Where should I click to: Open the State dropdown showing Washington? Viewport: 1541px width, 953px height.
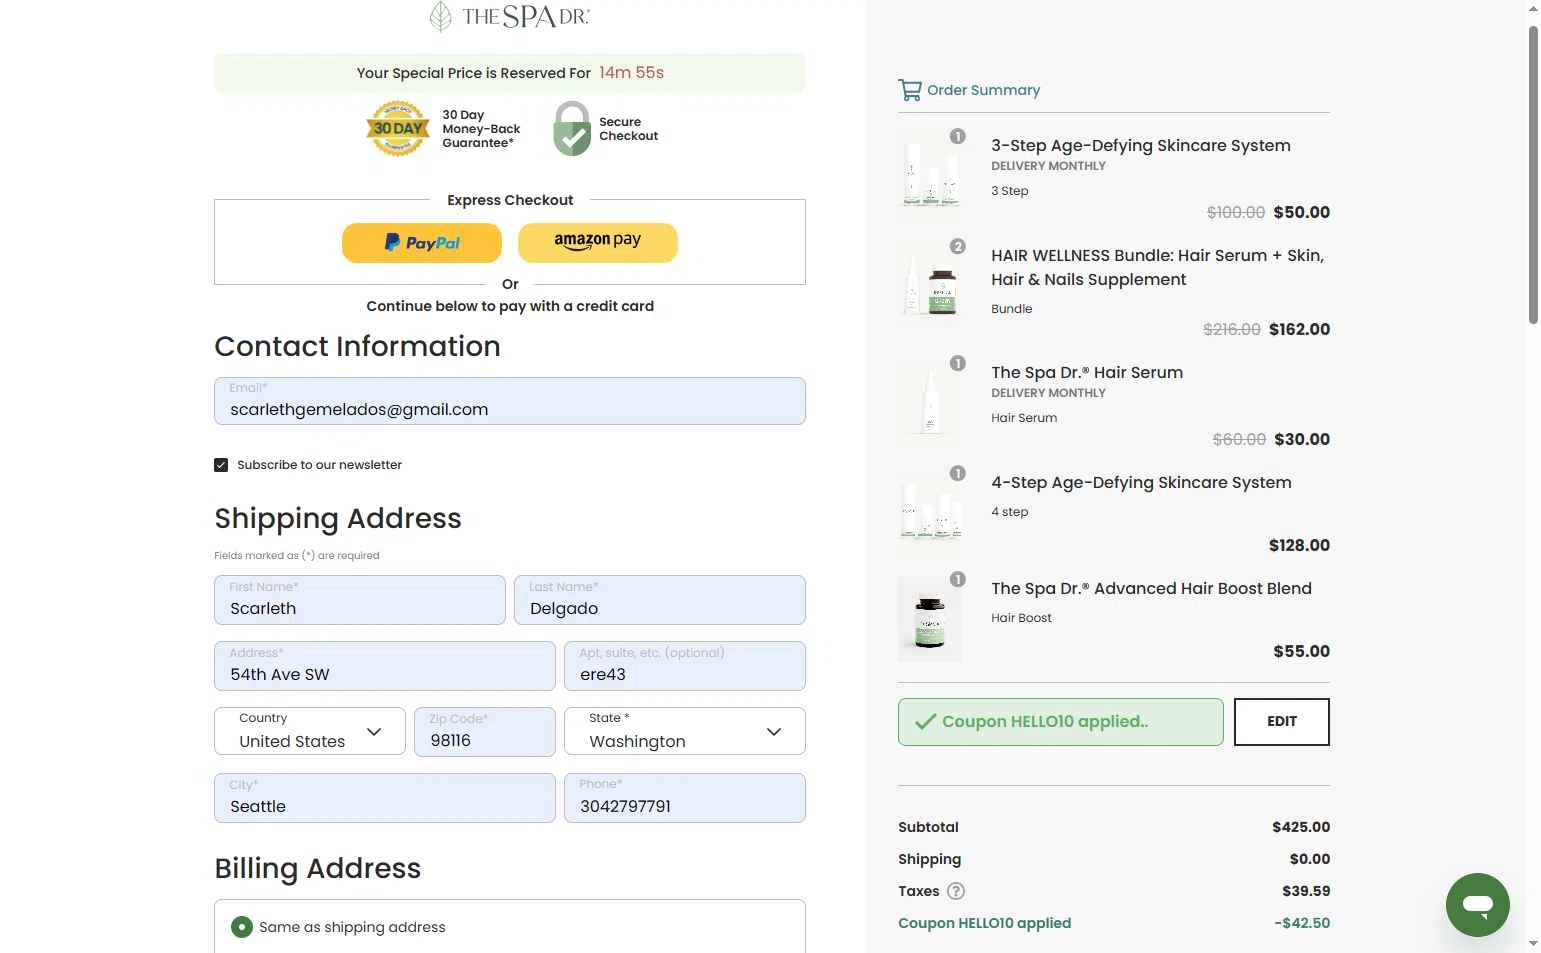click(x=685, y=731)
